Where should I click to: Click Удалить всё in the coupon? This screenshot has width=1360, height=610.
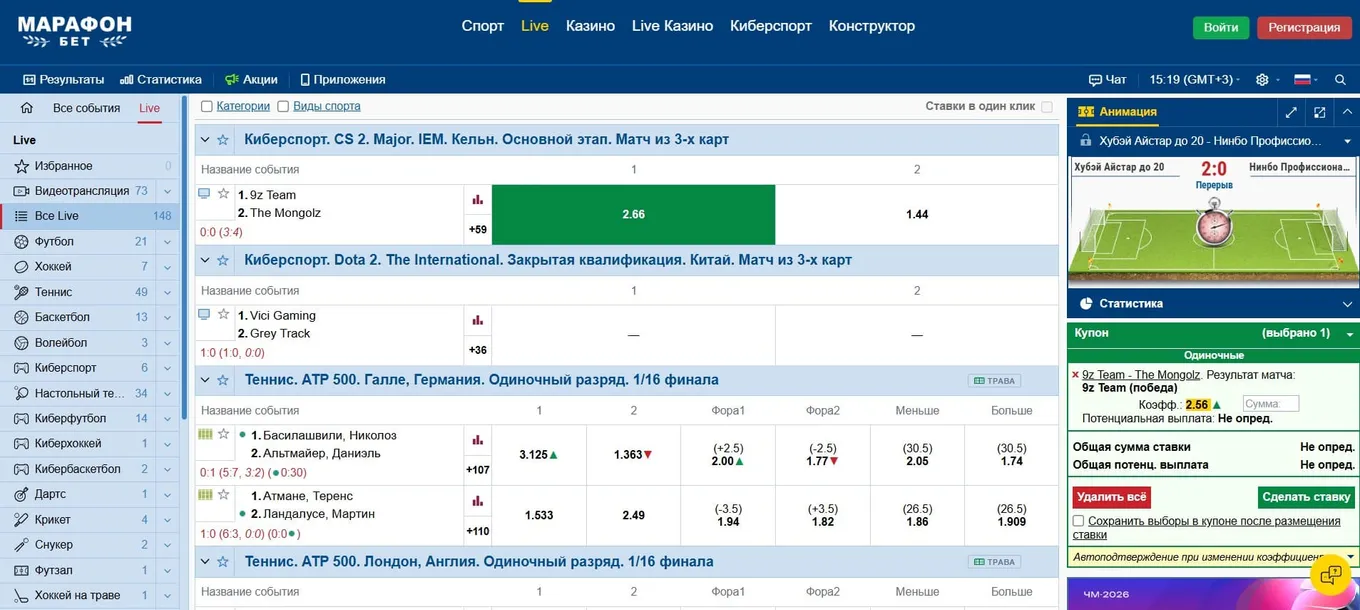point(1112,497)
